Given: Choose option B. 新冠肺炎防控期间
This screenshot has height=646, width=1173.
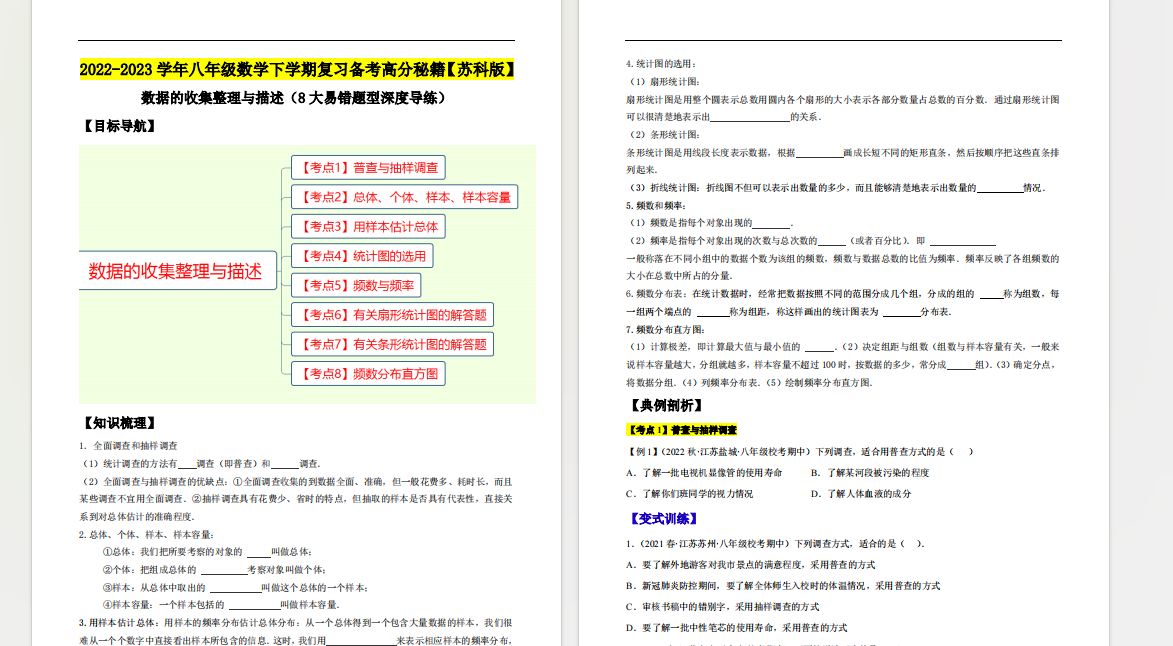Looking at the screenshot, I should 783,585.
